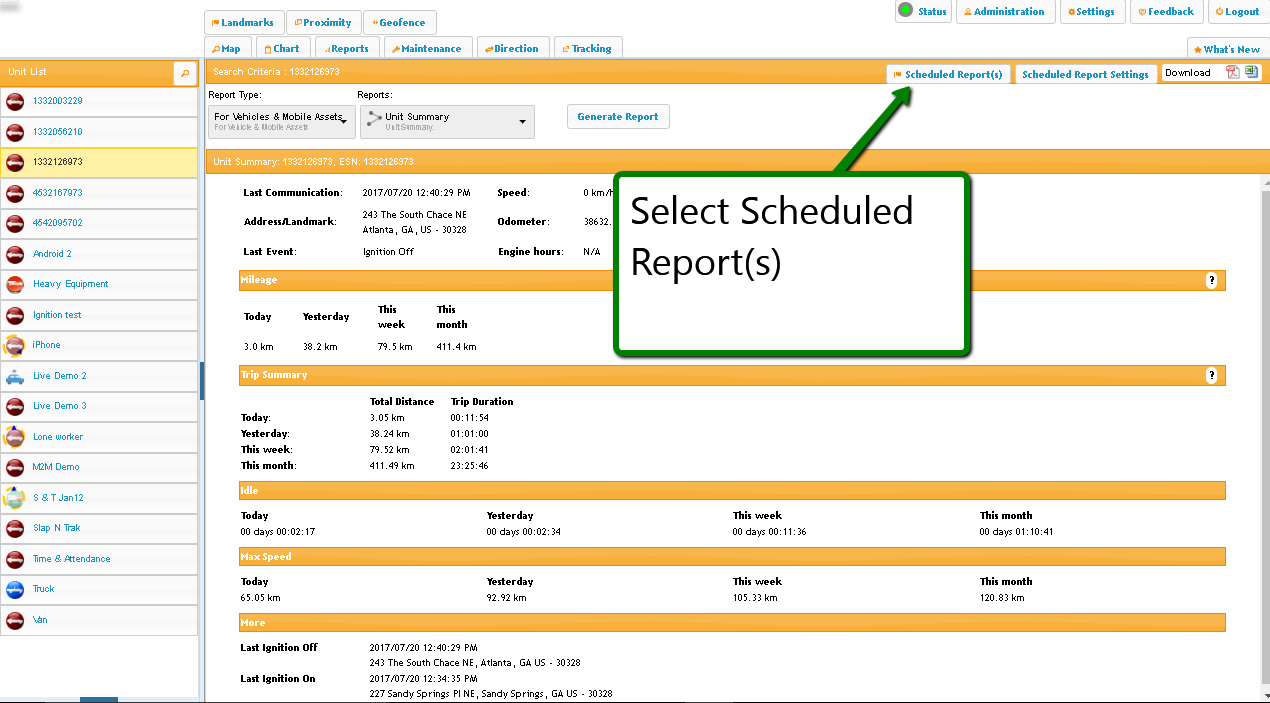Open the Download options box

1192,73
